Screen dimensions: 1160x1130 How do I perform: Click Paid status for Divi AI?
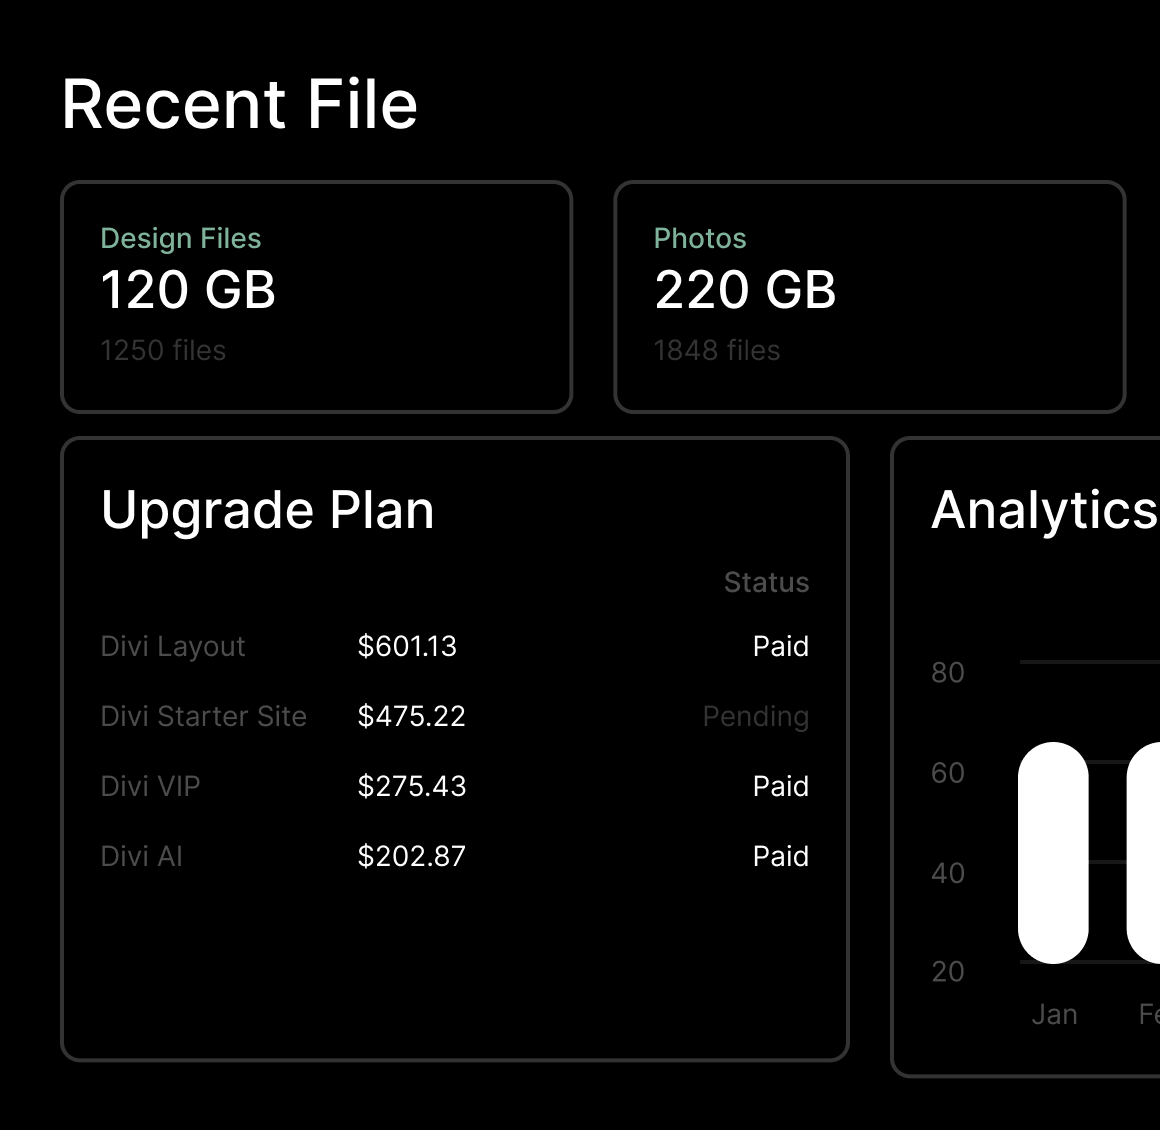[x=780, y=857]
